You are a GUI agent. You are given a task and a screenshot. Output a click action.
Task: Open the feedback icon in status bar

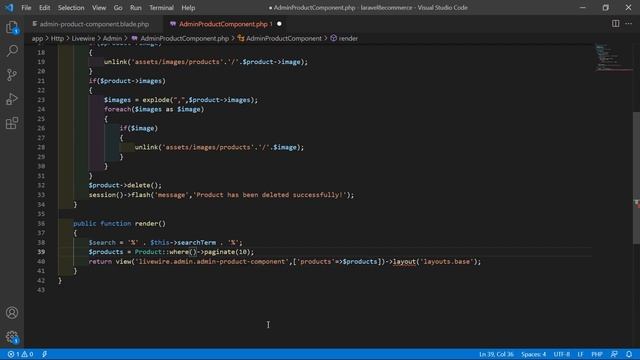(x=614, y=354)
